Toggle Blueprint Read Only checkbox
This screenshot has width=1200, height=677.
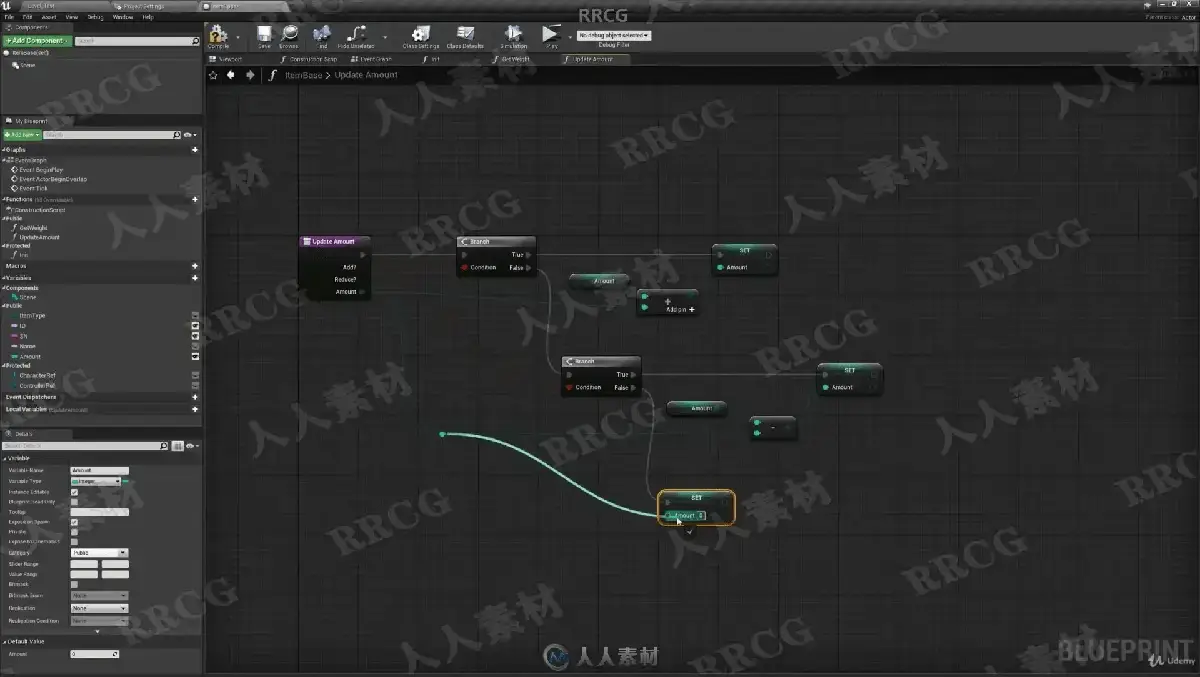(74, 502)
